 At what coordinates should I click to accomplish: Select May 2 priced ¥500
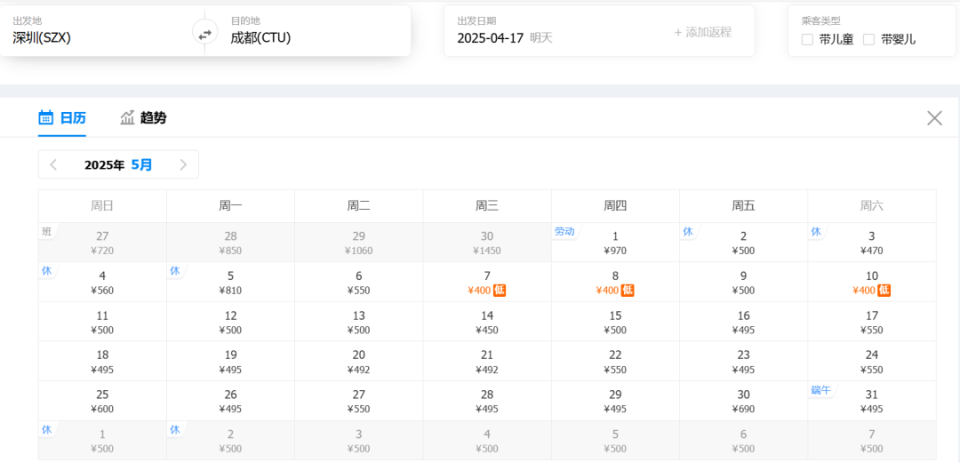click(743, 243)
